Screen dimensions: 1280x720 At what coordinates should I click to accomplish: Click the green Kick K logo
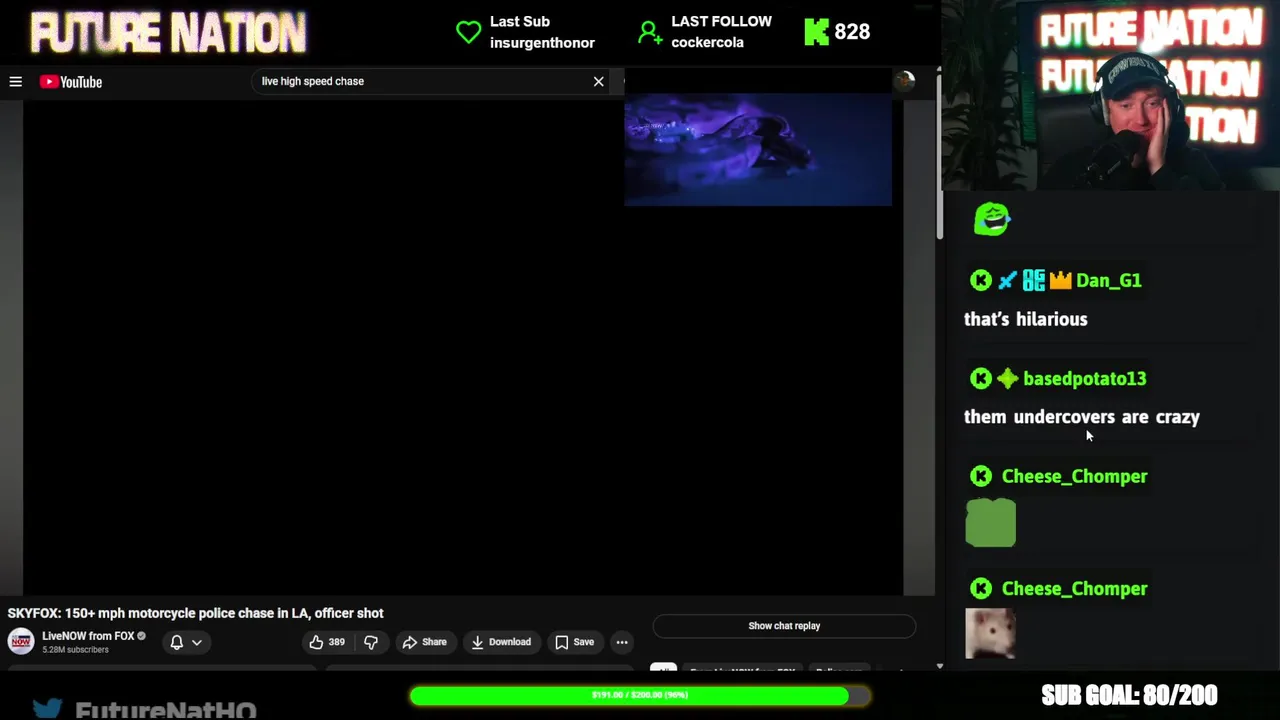click(816, 32)
